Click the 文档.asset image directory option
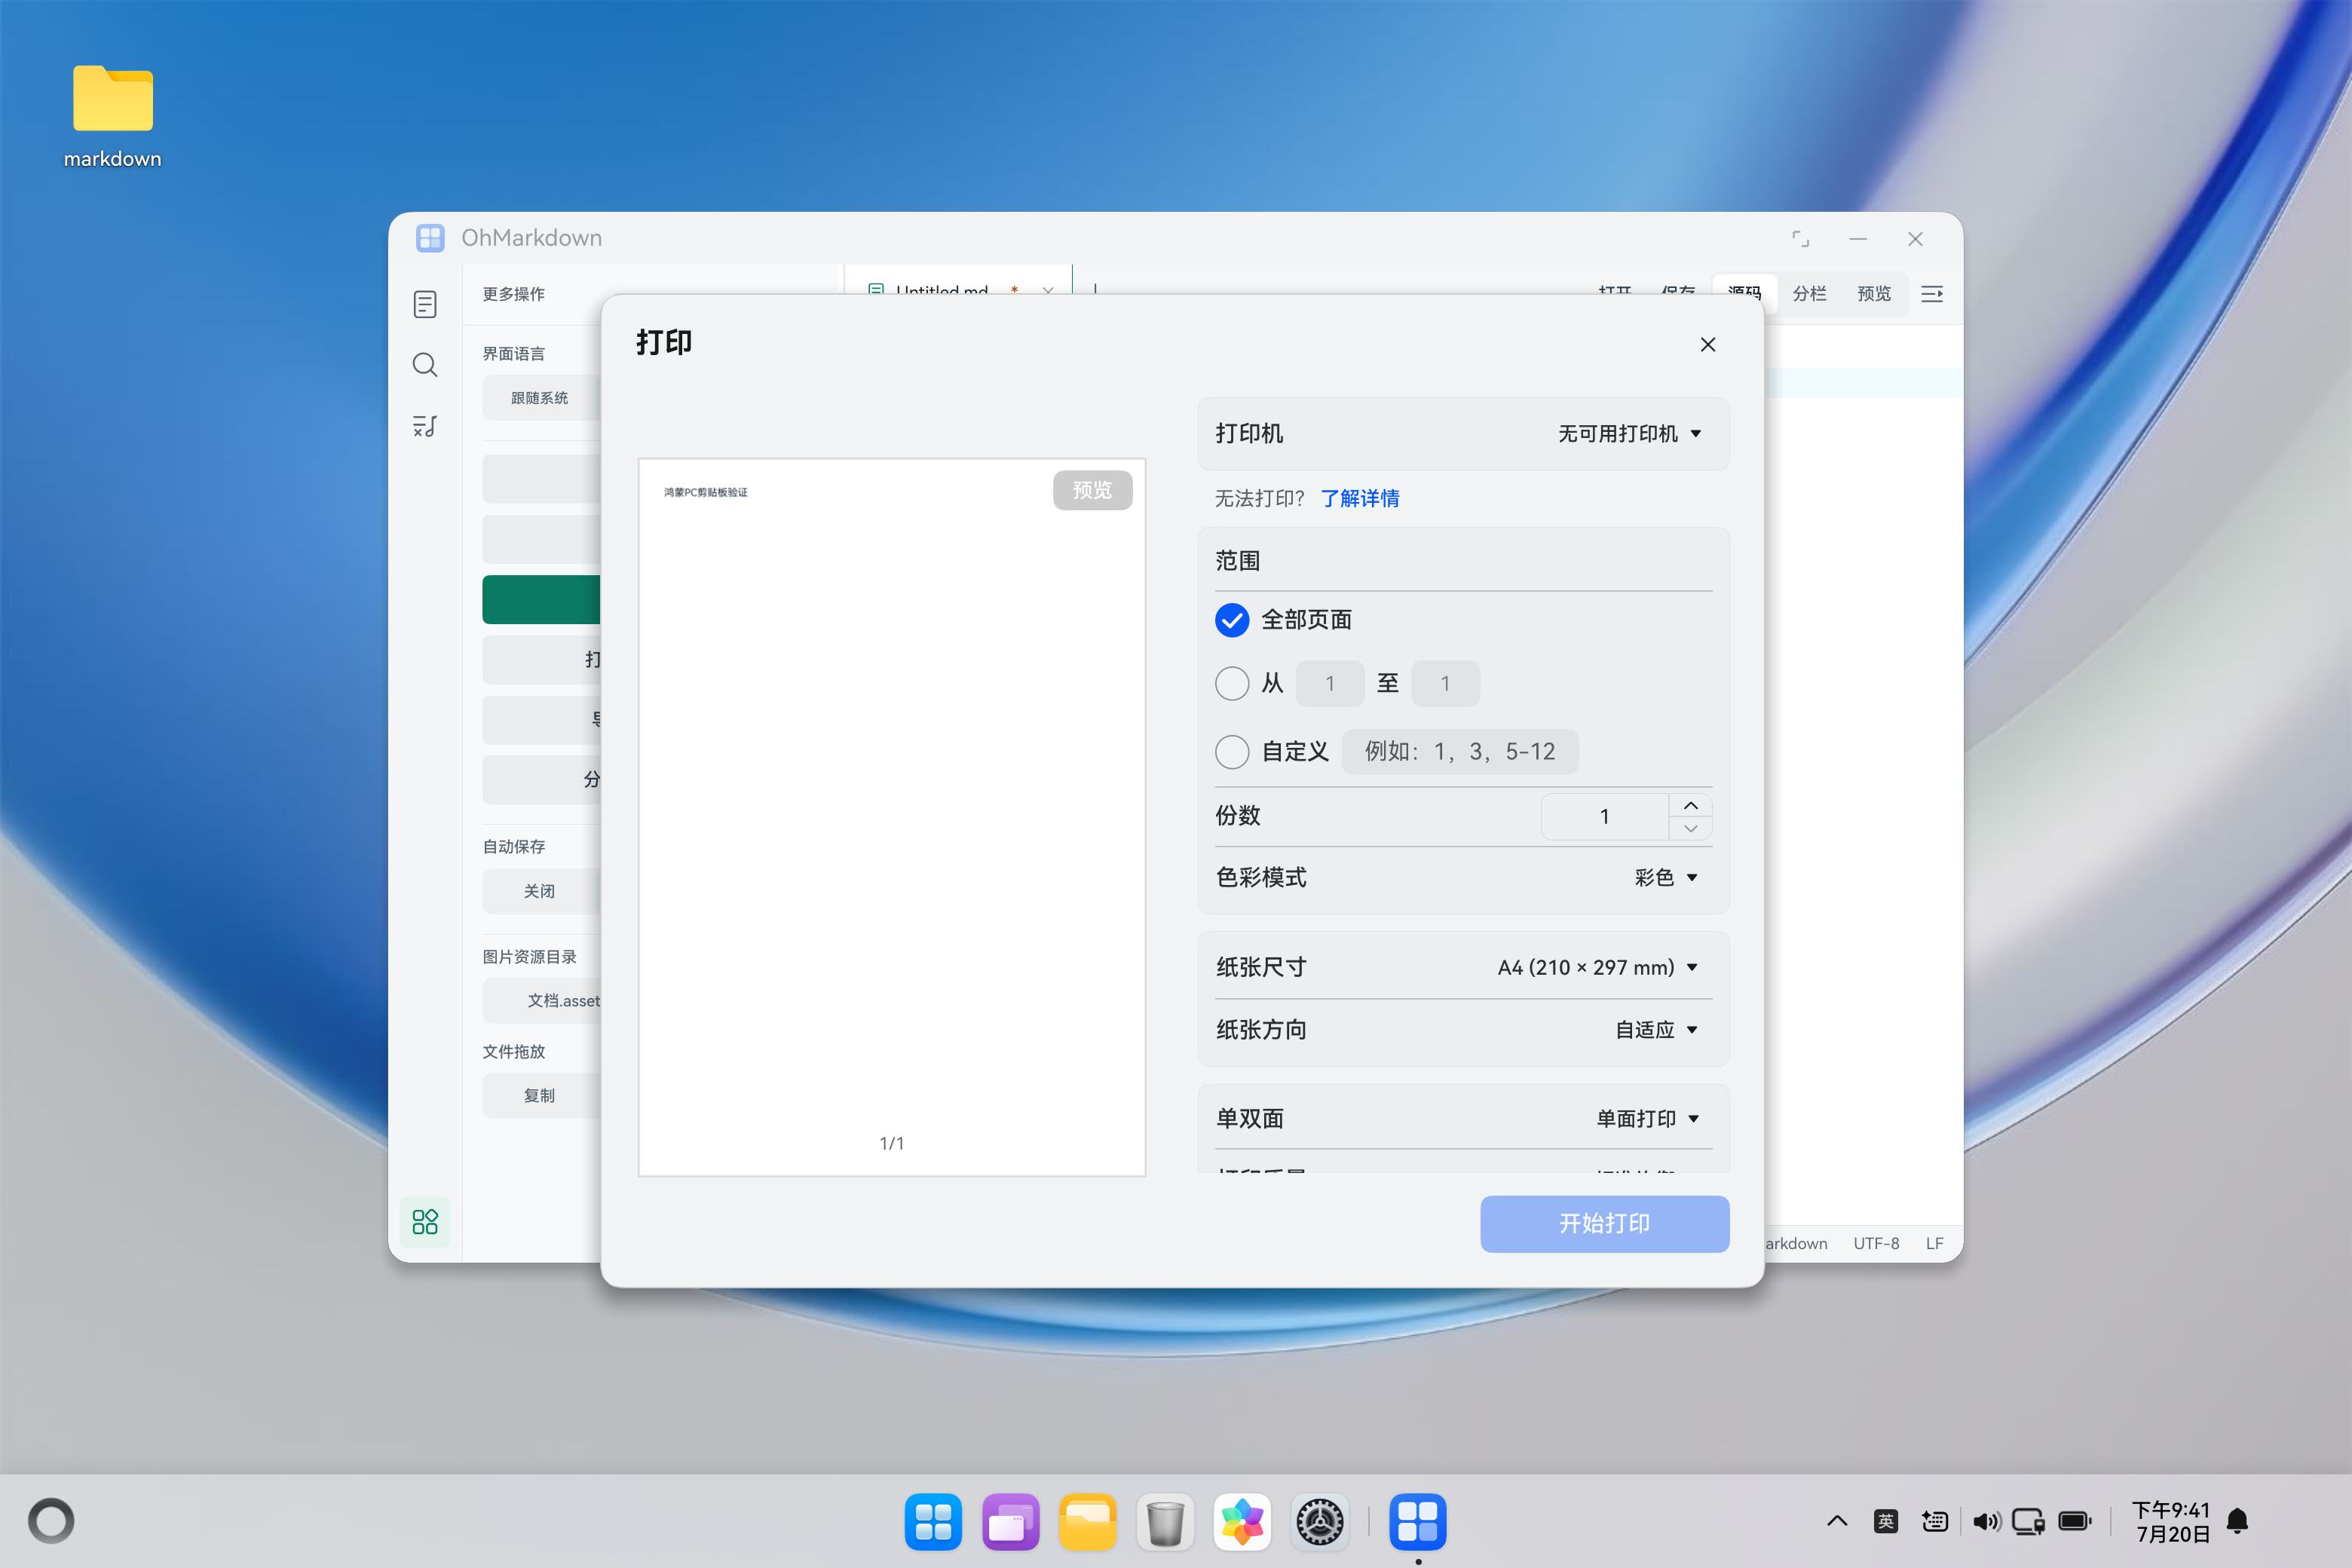This screenshot has height=1568, width=2352. pos(542,1000)
